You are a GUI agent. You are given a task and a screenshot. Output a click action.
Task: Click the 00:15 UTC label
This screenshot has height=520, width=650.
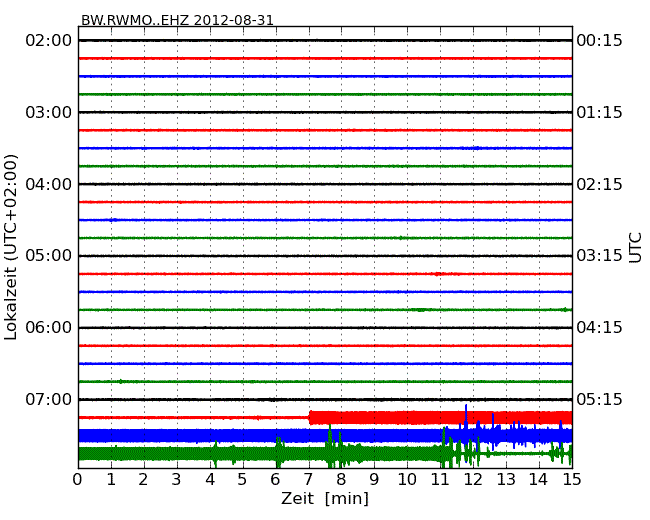click(x=599, y=41)
